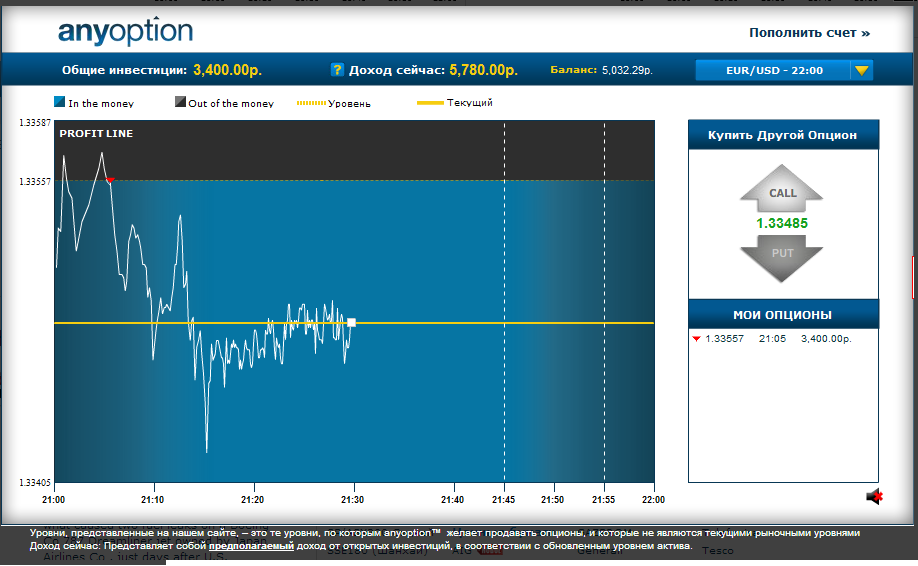This screenshot has height=566, width=918.
Task: Click the dotted Уровень legend line
Action: (311, 103)
